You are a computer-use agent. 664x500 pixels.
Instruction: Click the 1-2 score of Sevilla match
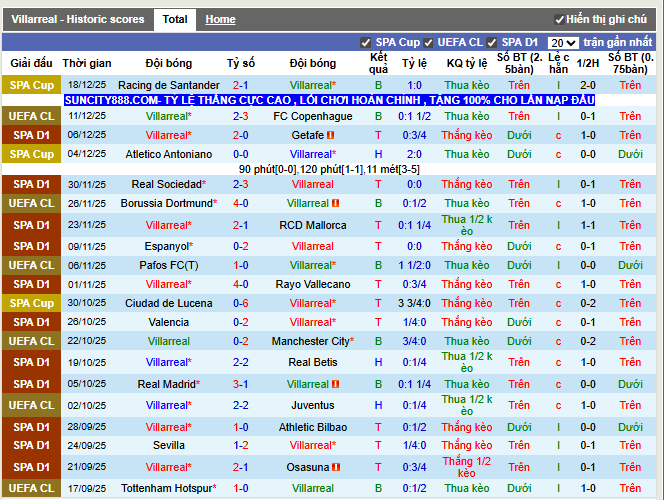[x=241, y=445]
